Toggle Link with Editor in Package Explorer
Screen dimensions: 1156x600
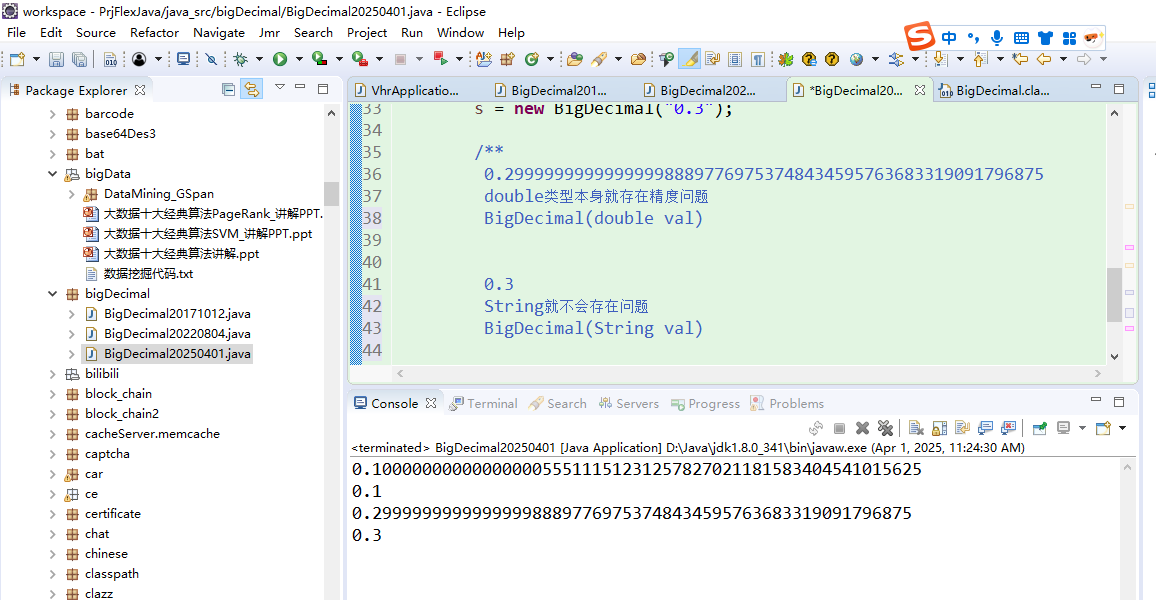tap(252, 89)
